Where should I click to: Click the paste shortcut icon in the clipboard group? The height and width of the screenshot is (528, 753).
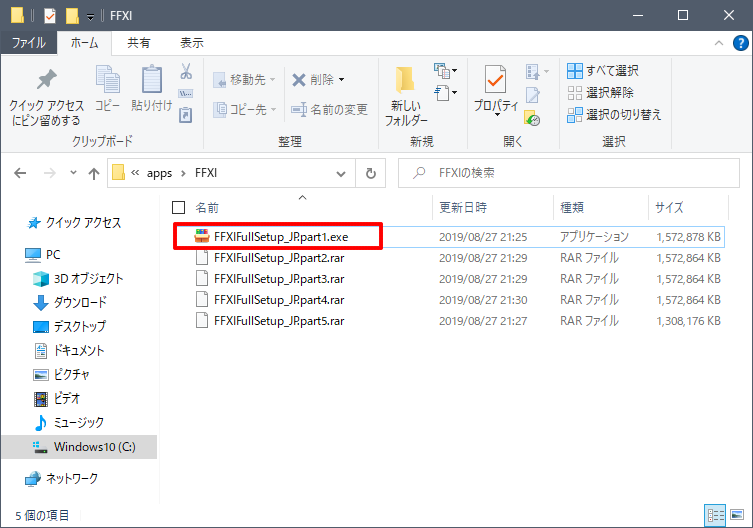point(186,115)
